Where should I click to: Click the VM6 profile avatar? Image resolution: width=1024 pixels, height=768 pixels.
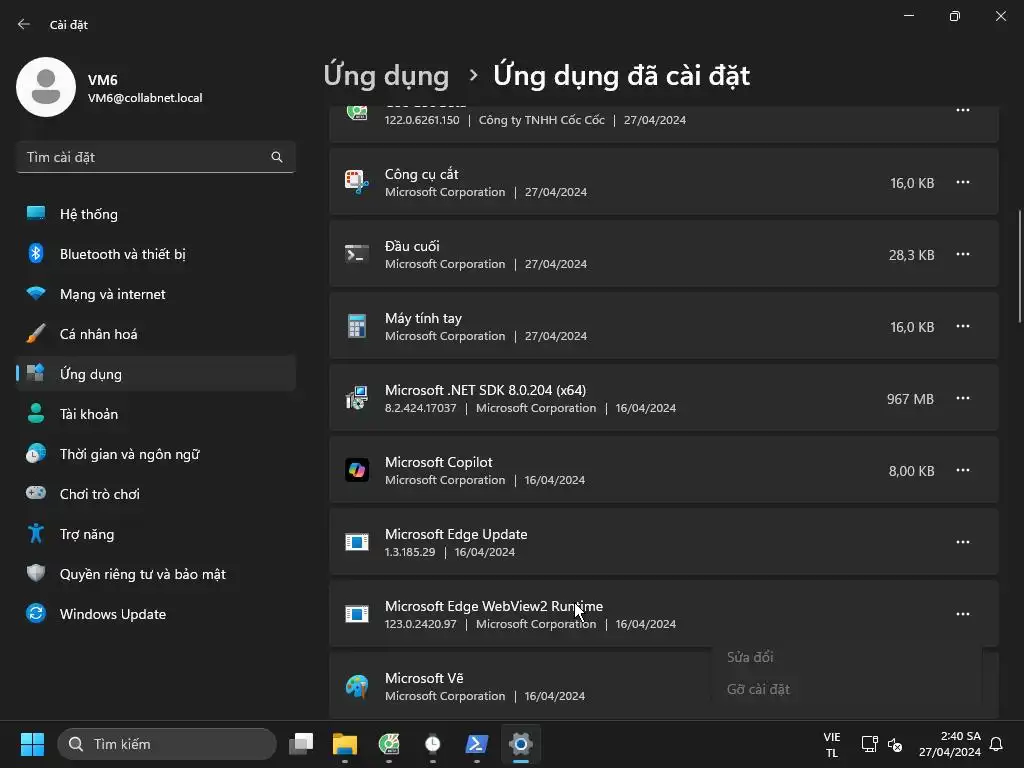click(46, 87)
